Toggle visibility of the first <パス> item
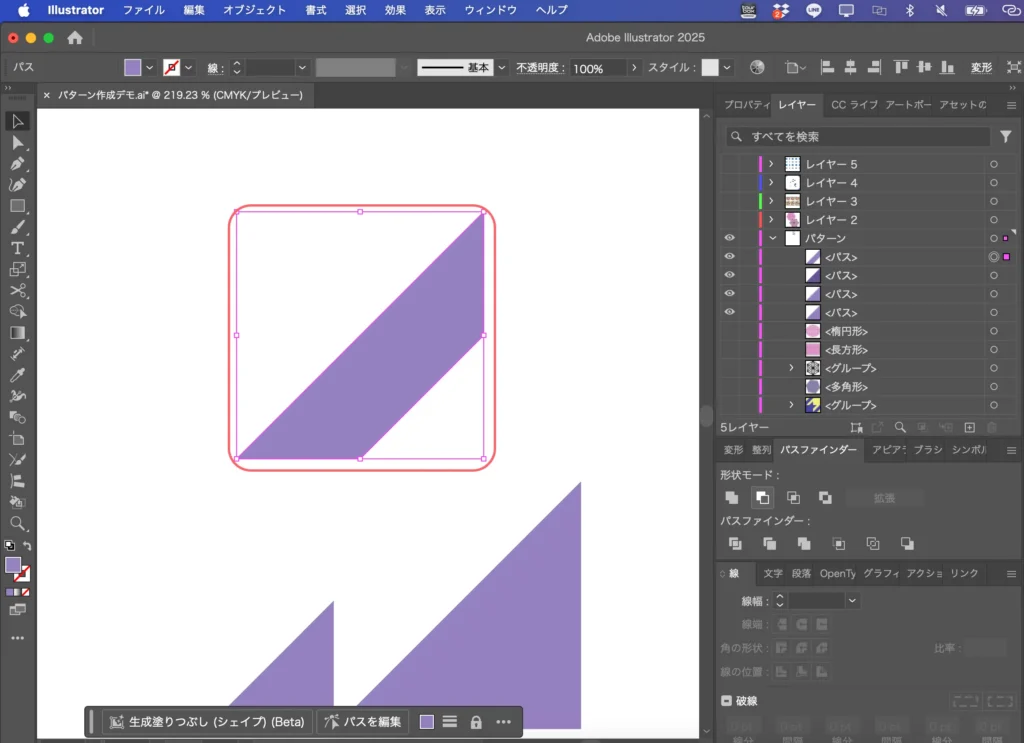1024x743 pixels. 729,257
